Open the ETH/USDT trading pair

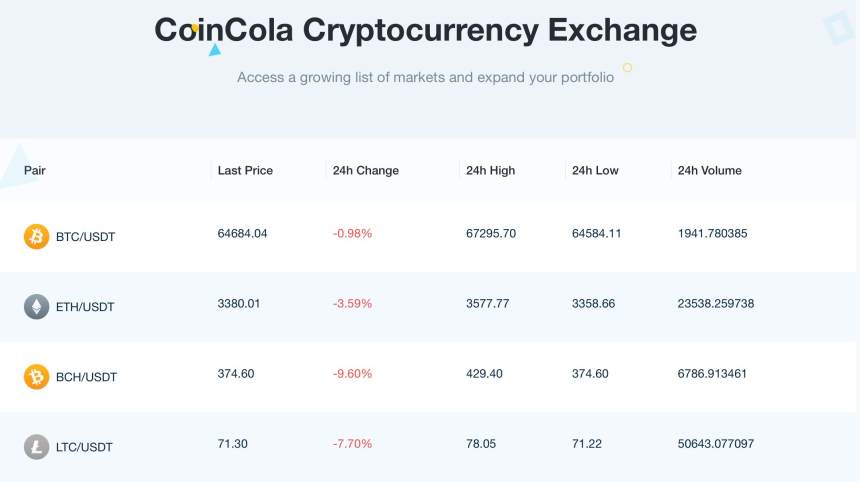coord(85,307)
